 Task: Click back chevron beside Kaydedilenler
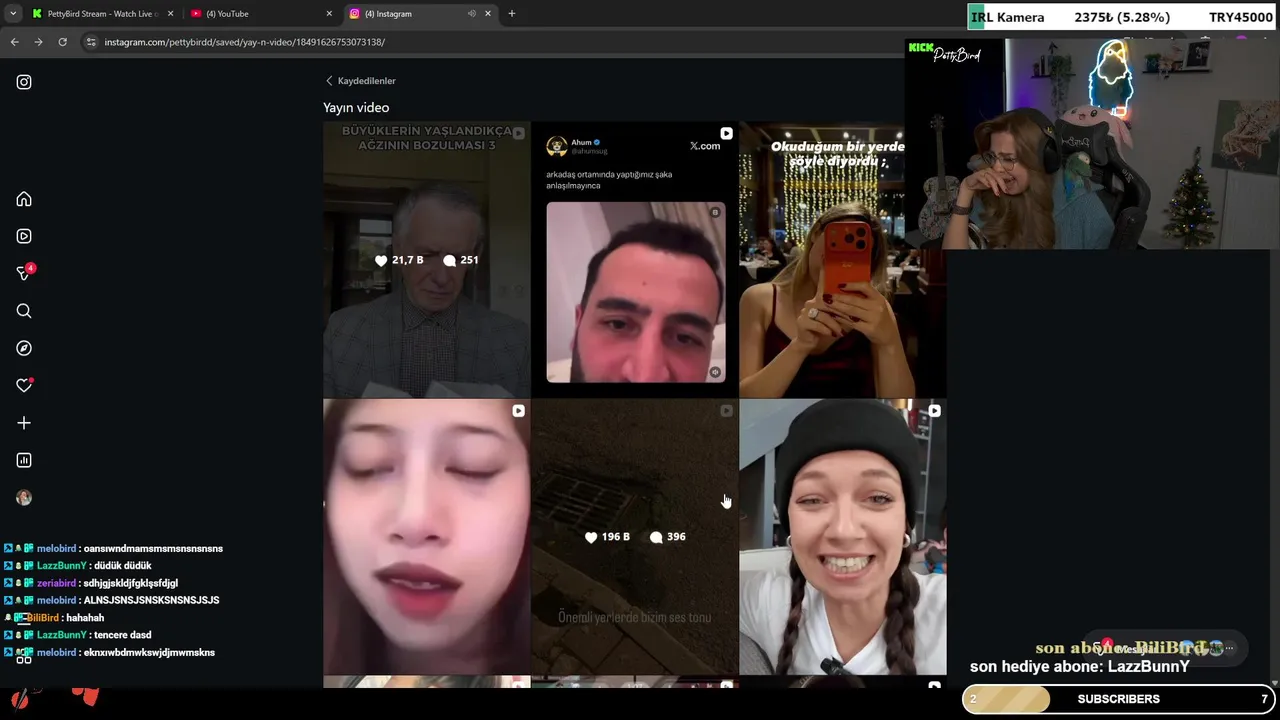(x=329, y=81)
